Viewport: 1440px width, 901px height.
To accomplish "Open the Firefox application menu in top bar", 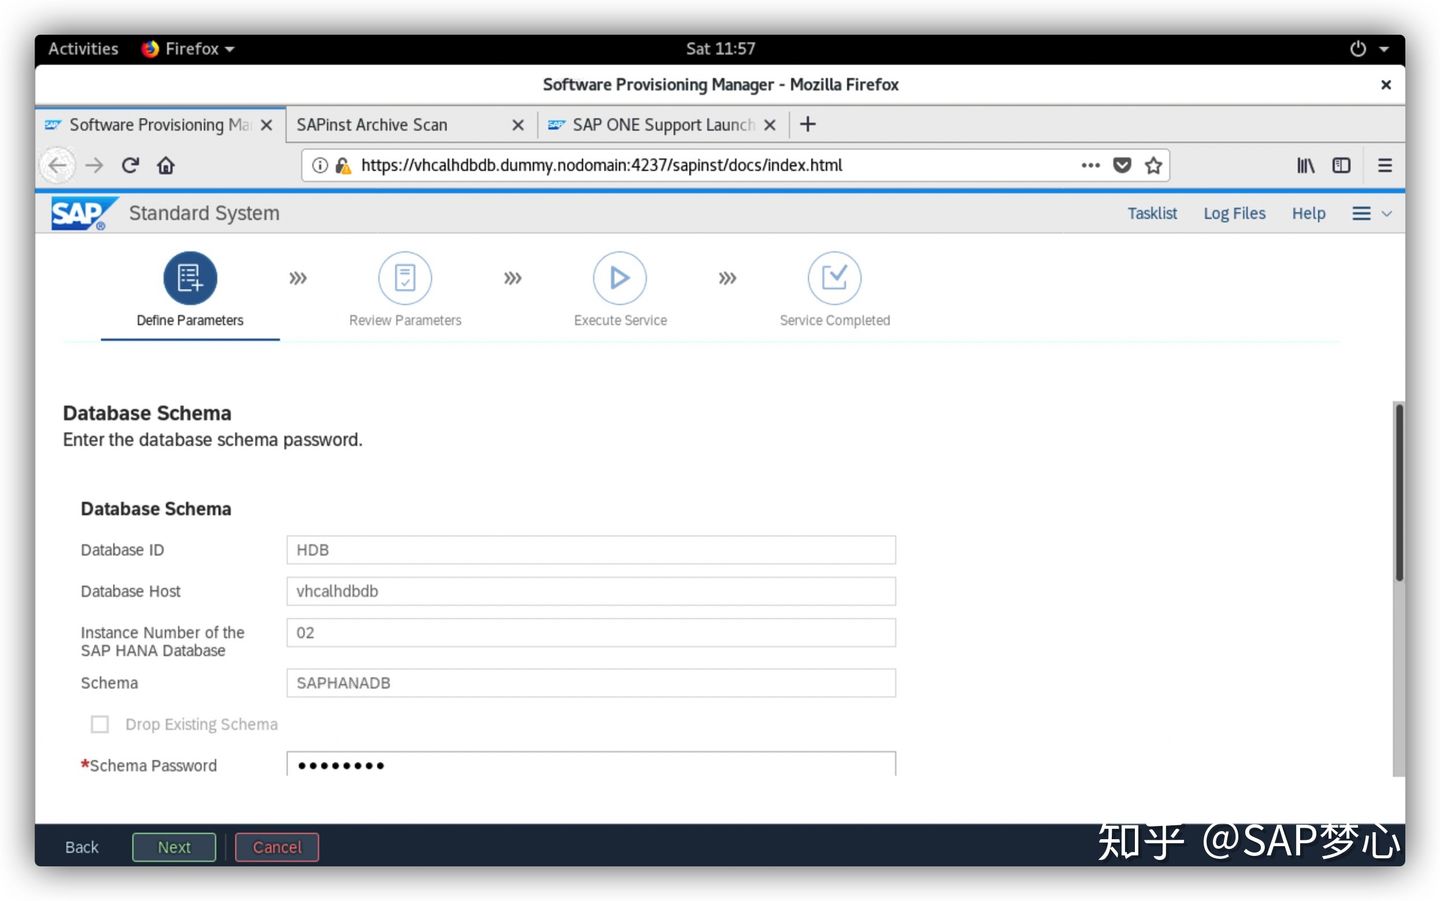I will (189, 48).
